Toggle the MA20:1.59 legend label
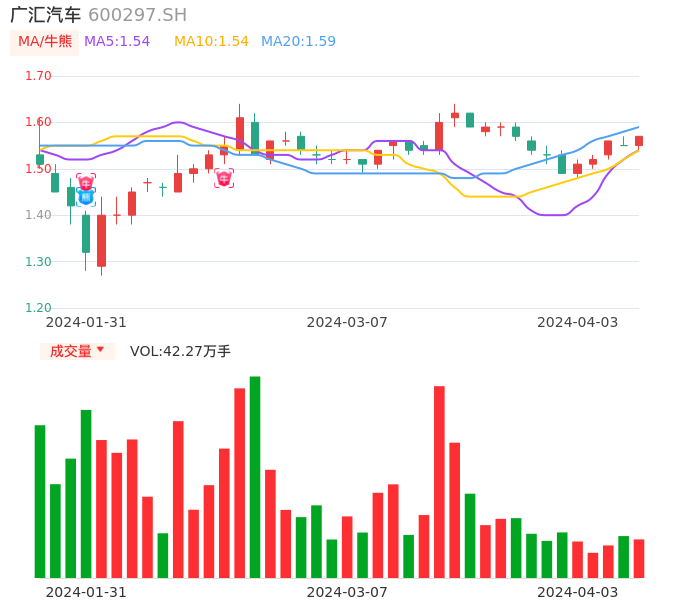Image resolution: width=686 pixels, height=606 pixels. pos(298,42)
